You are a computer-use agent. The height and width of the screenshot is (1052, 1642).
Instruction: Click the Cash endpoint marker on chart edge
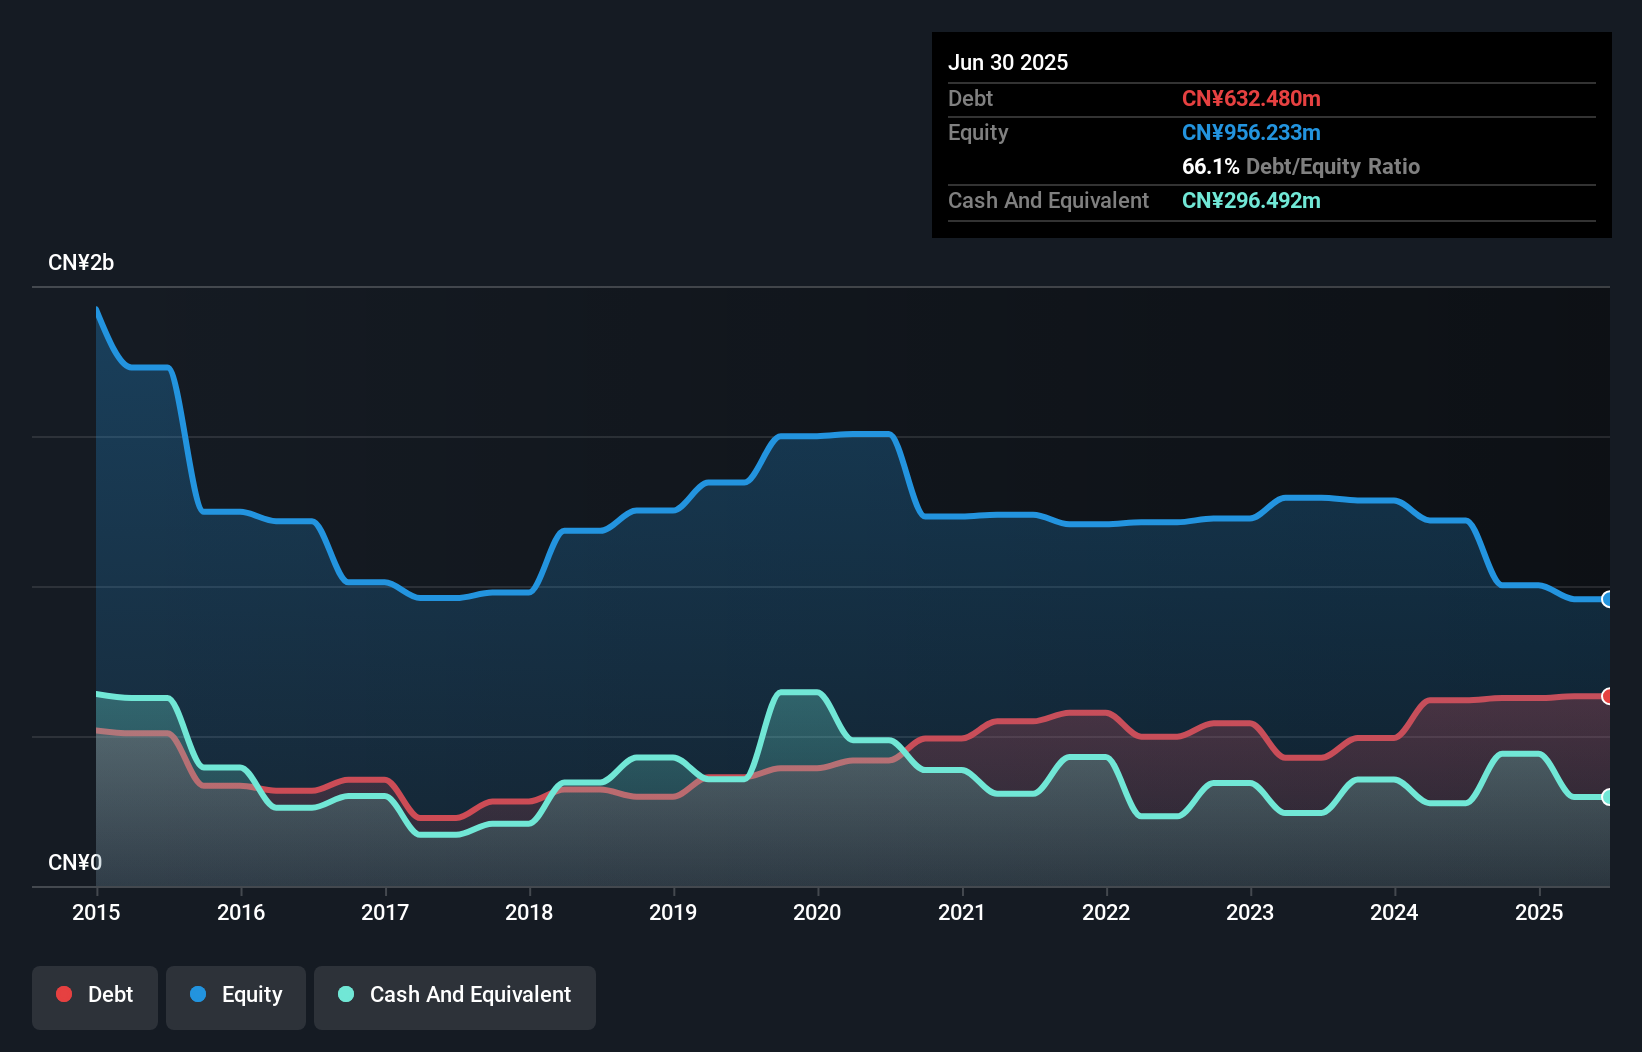pyautogui.click(x=1607, y=797)
